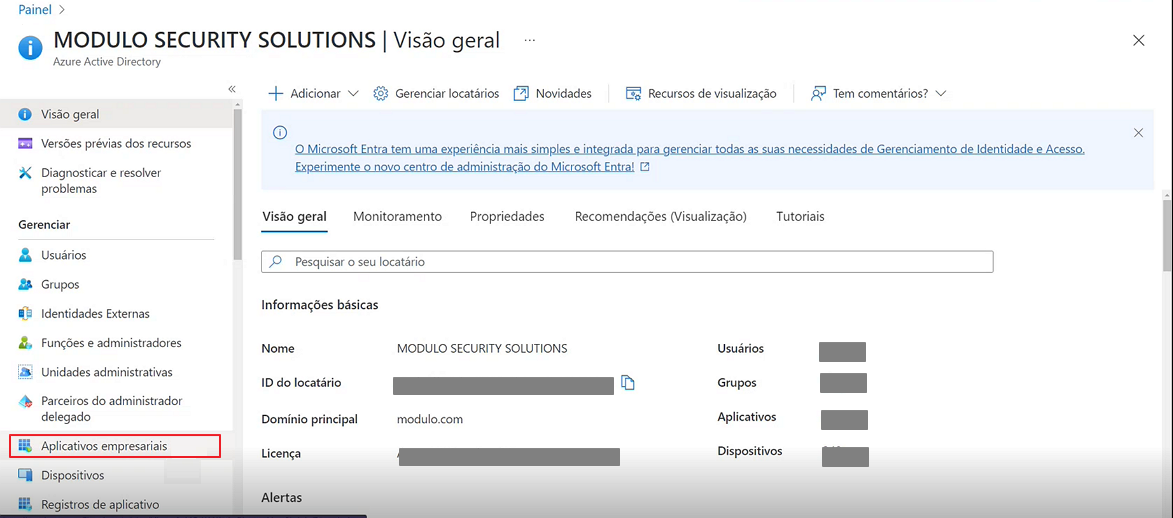Click the Aplicativos label in basic information
The width and height of the screenshot is (1173, 518).
747,417
